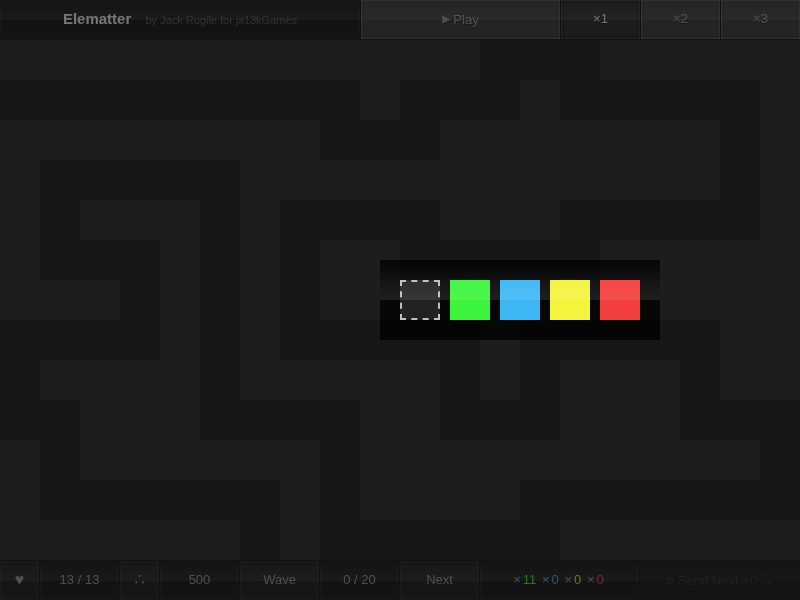Click the Next label in status bar
The height and width of the screenshot is (600, 800).
(440, 580)
